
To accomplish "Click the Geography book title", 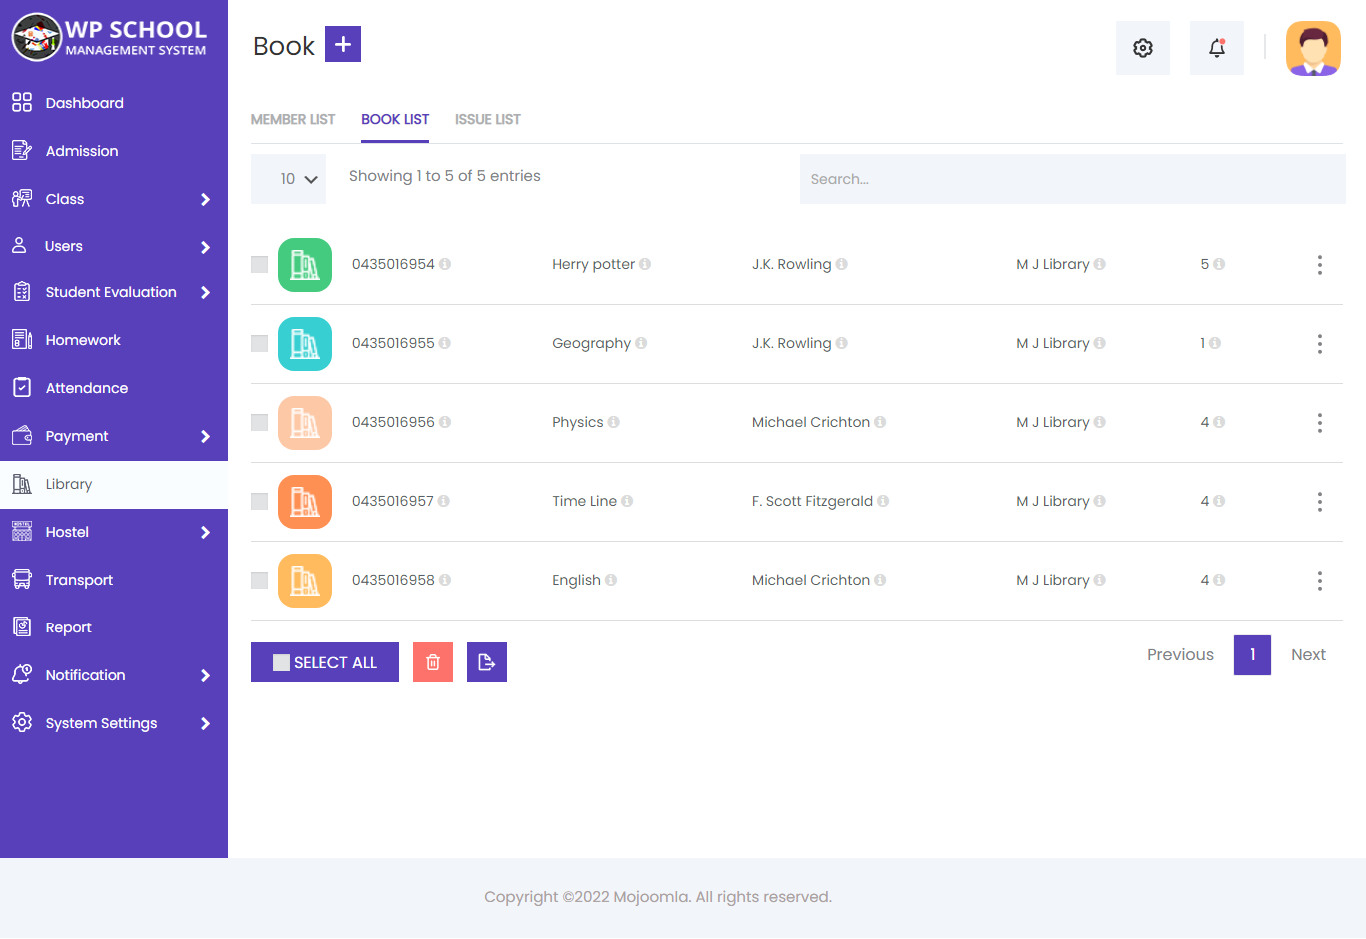I will pos(591,343).
